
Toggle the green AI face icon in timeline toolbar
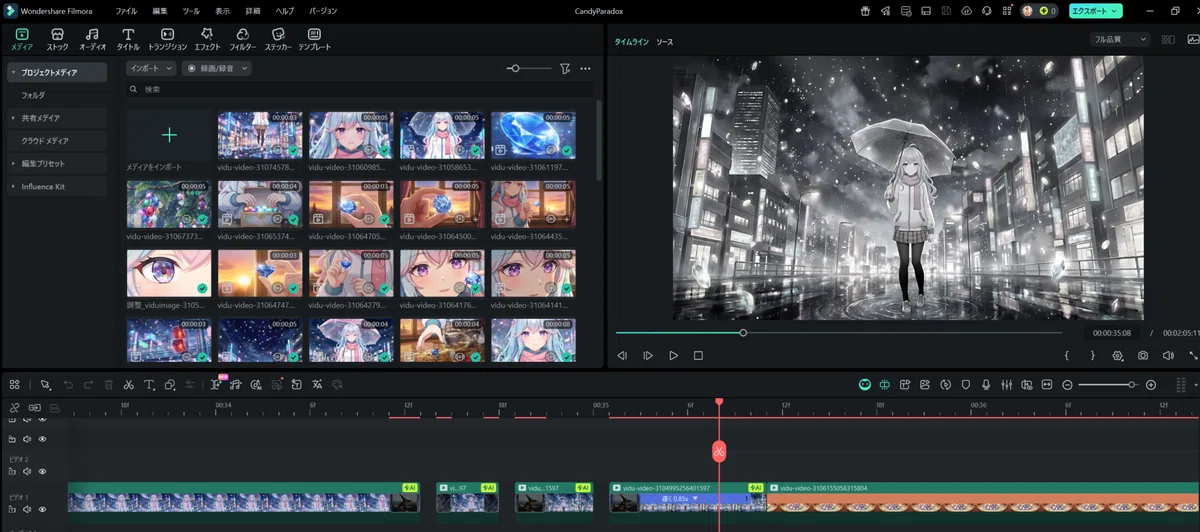865,384
